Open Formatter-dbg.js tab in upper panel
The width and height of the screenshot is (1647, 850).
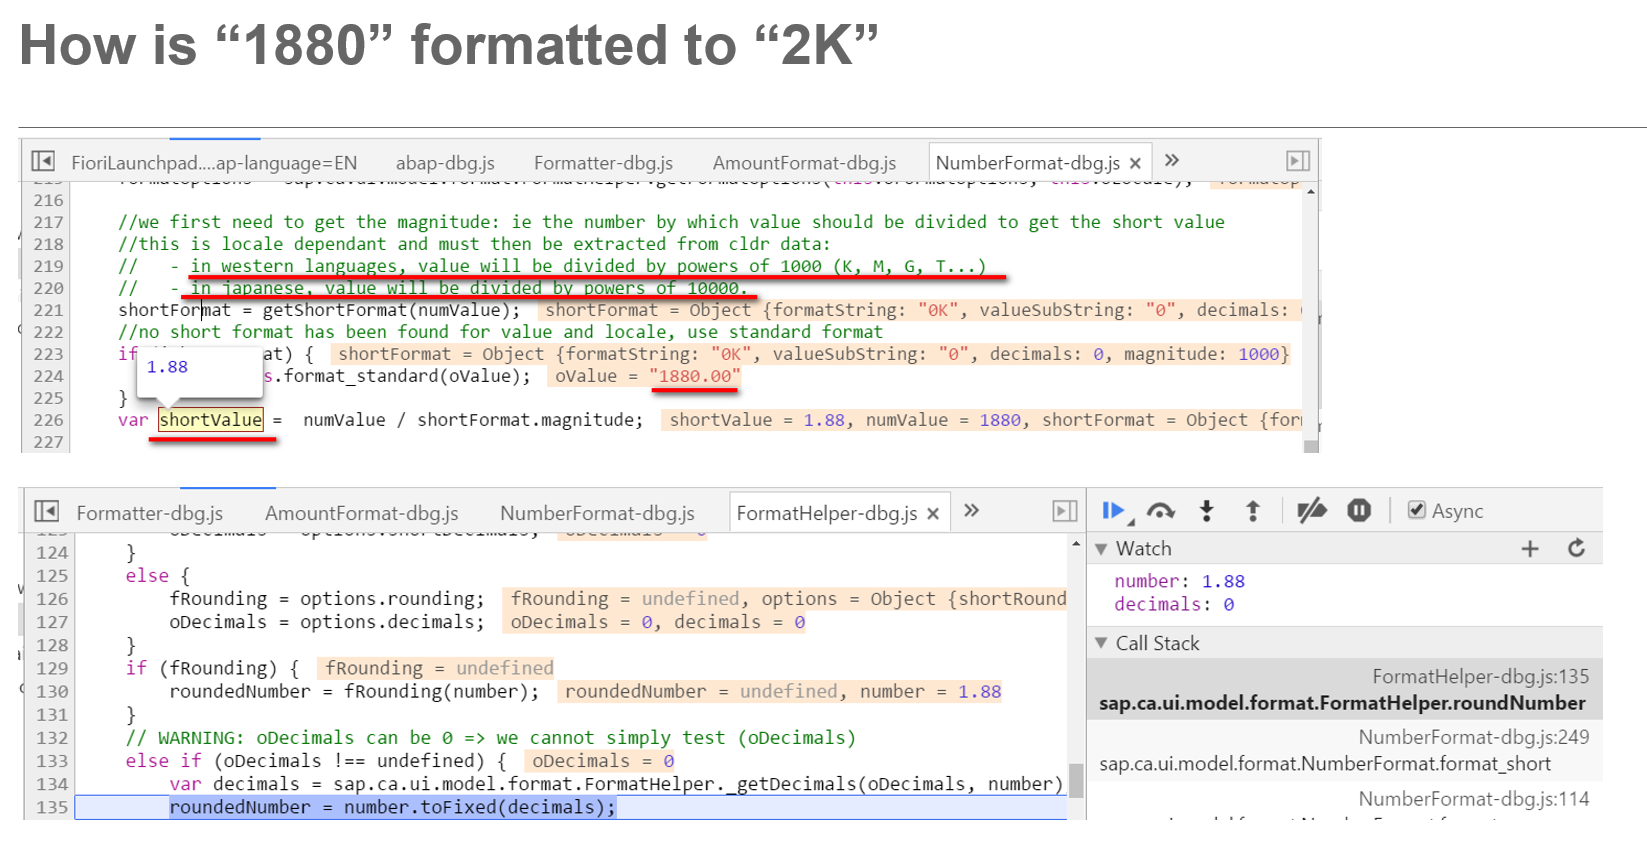[603, 163]
